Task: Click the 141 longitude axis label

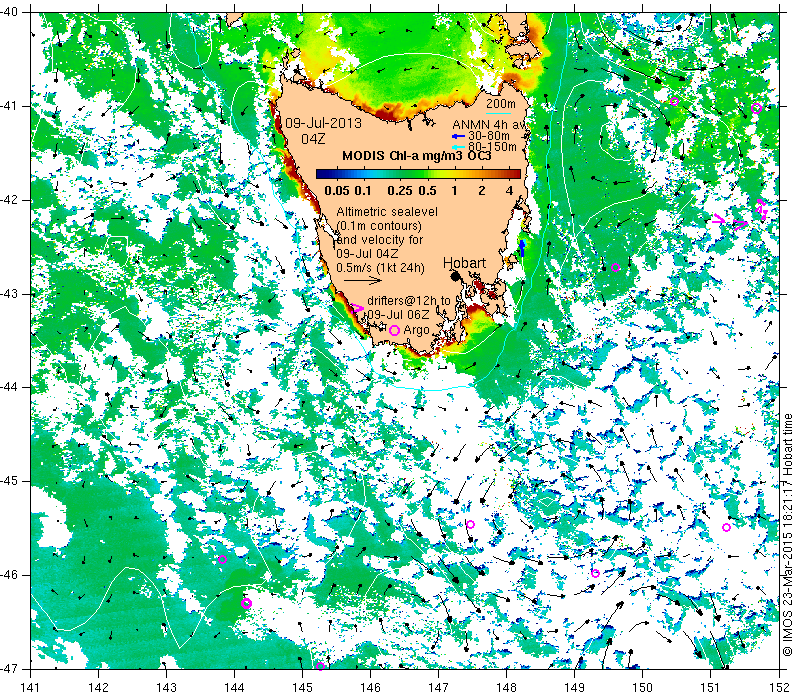Action: pos(31,687)
